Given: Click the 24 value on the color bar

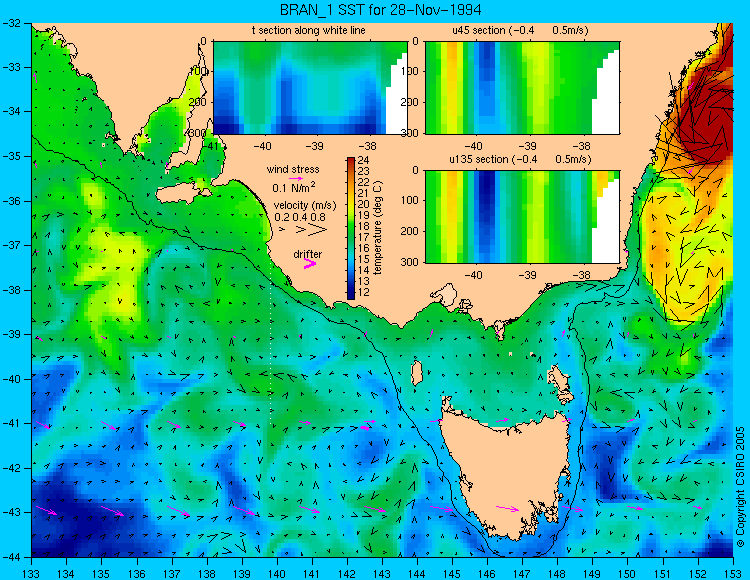Looking at the screenshot, I should tap(364, 161).
